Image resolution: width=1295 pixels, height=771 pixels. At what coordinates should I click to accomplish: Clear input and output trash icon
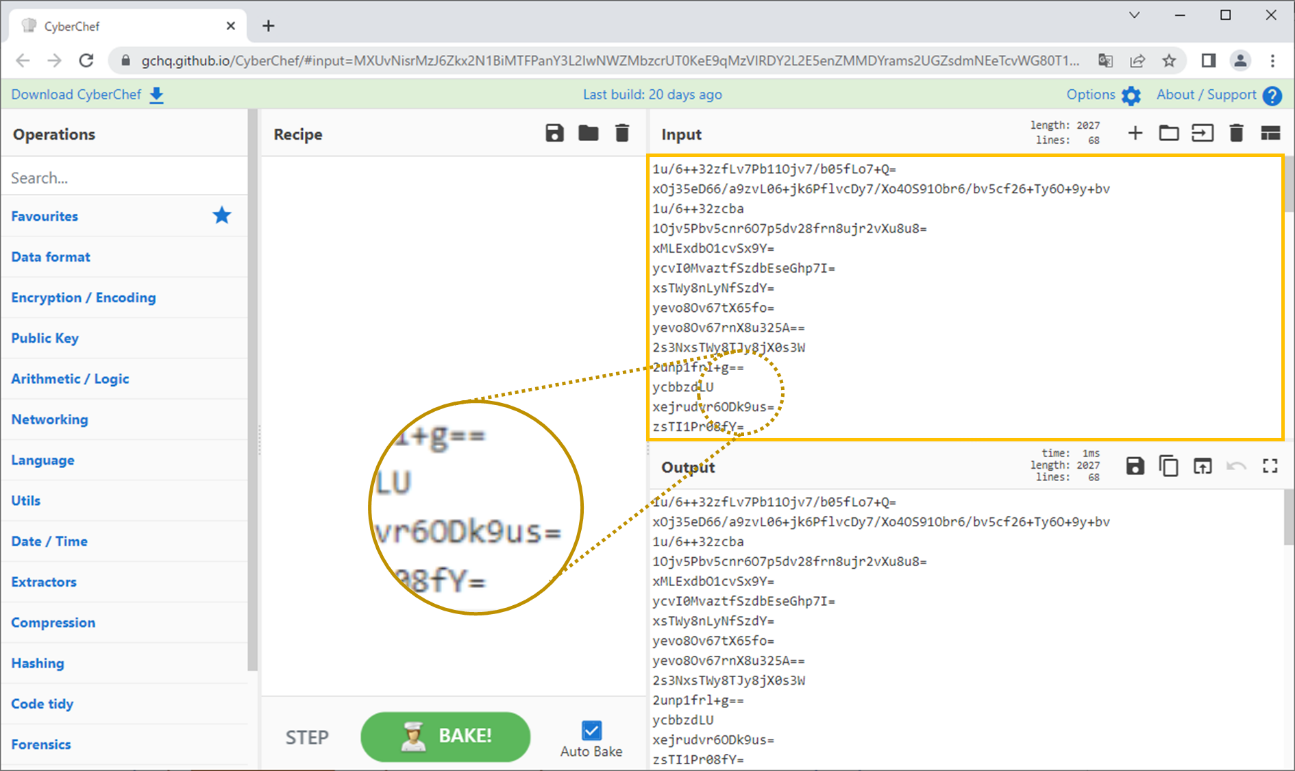click(1236, 133)
